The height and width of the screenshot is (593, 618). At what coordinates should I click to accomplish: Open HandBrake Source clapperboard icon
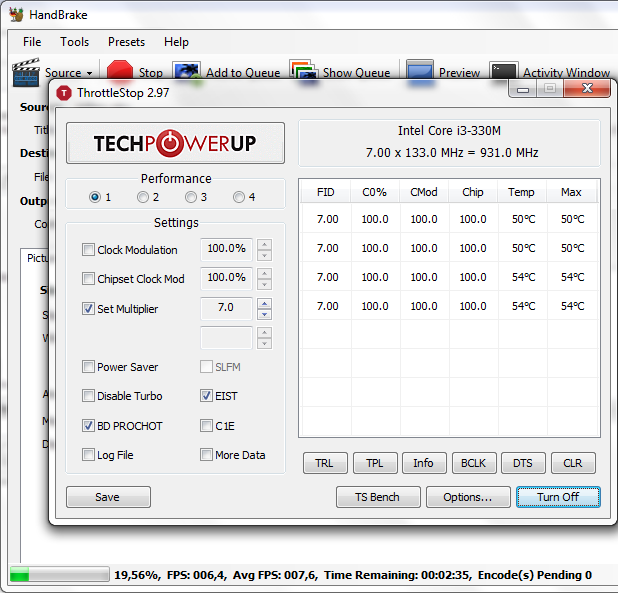point(26,72)
